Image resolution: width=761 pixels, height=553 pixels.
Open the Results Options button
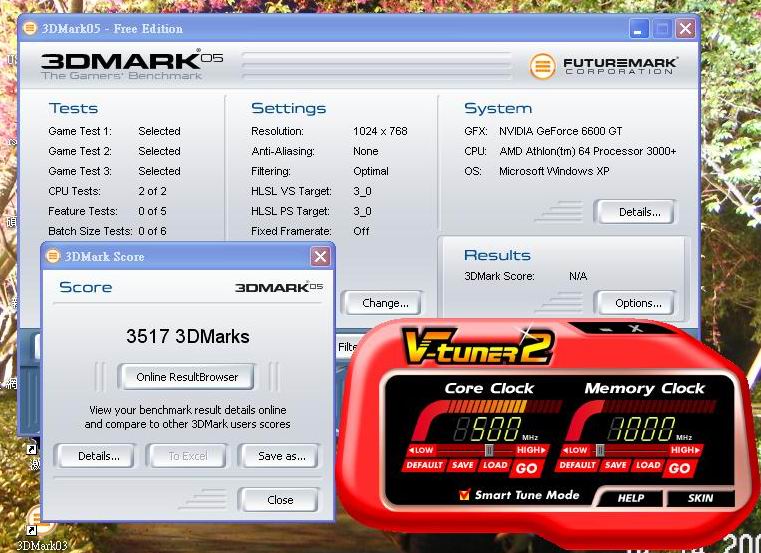[636, 303]
